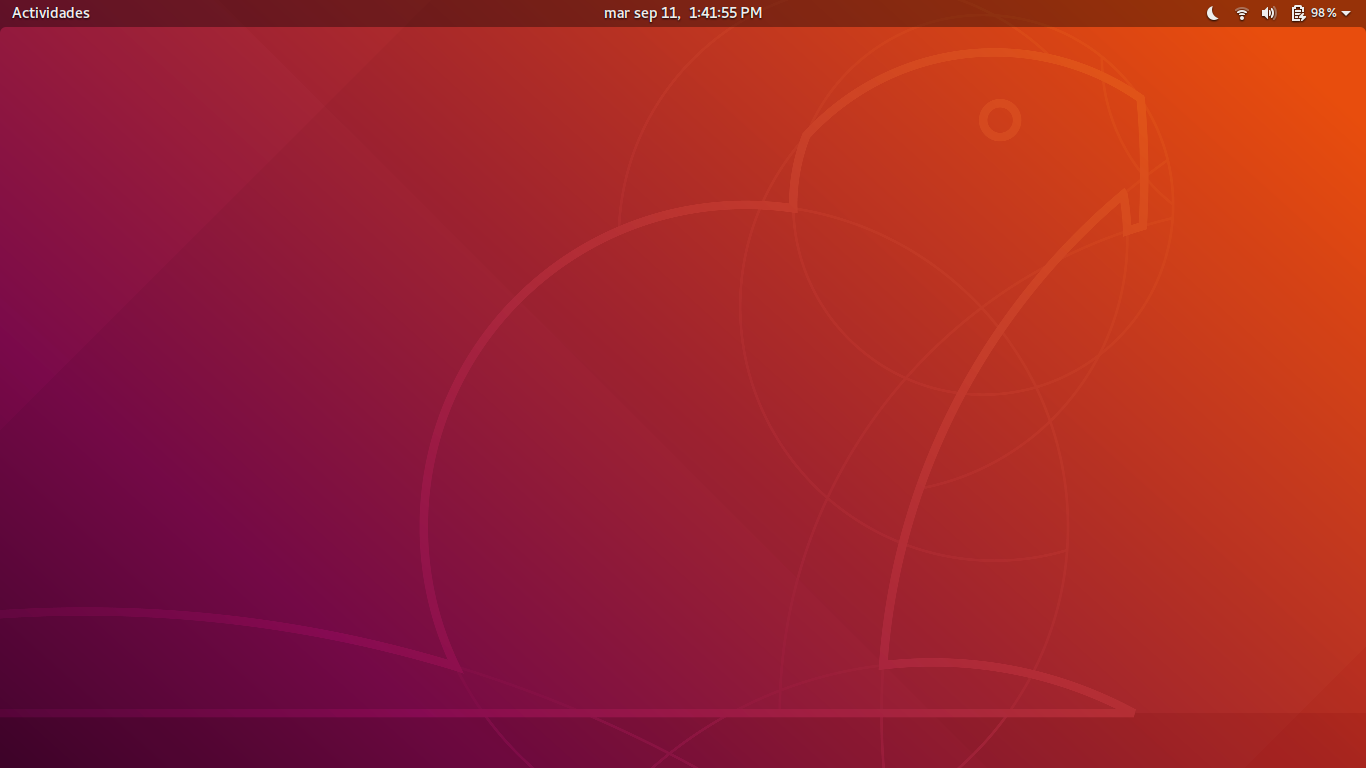Expand the system menu arrow
Viewport: 1366px width, 768px height.
[x=1346, y=13]
